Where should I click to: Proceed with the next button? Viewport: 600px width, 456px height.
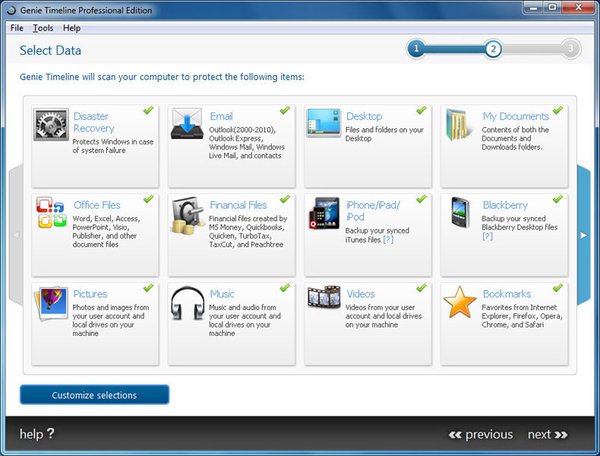tap(548, 435)
